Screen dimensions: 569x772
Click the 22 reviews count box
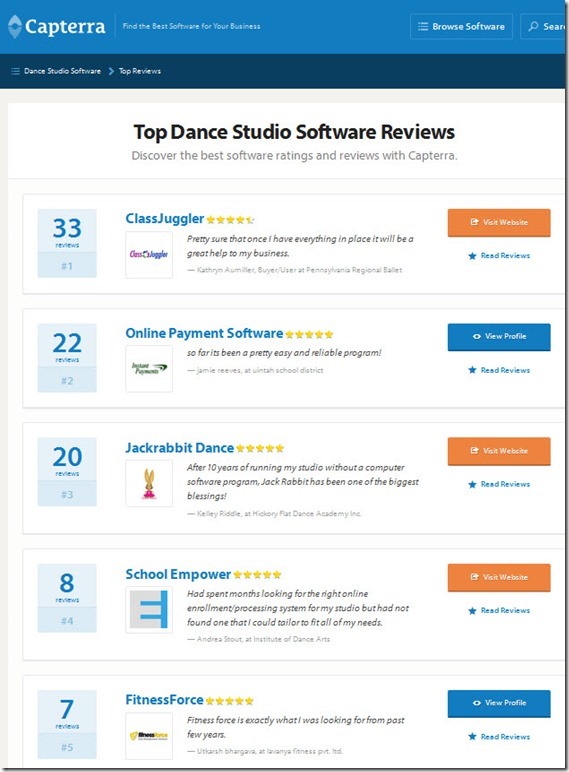(67, 346)
